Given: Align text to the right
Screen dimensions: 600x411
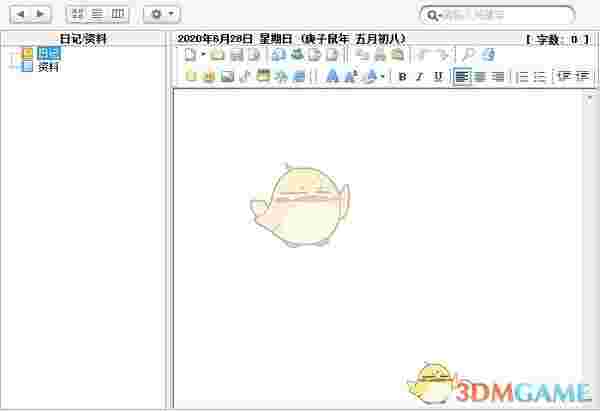Looking at the screenshot, I should [x=498, y=77].
